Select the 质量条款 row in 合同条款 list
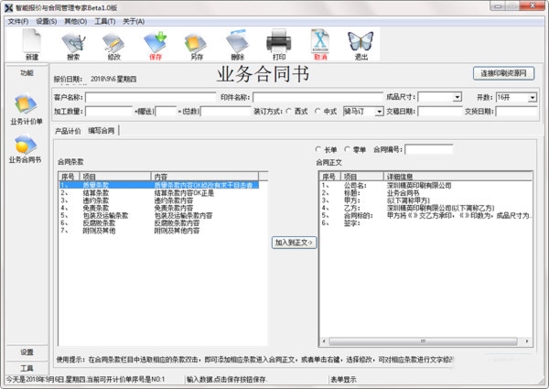The height and width of the screenshot is (389, 549). tap(159, 185)
